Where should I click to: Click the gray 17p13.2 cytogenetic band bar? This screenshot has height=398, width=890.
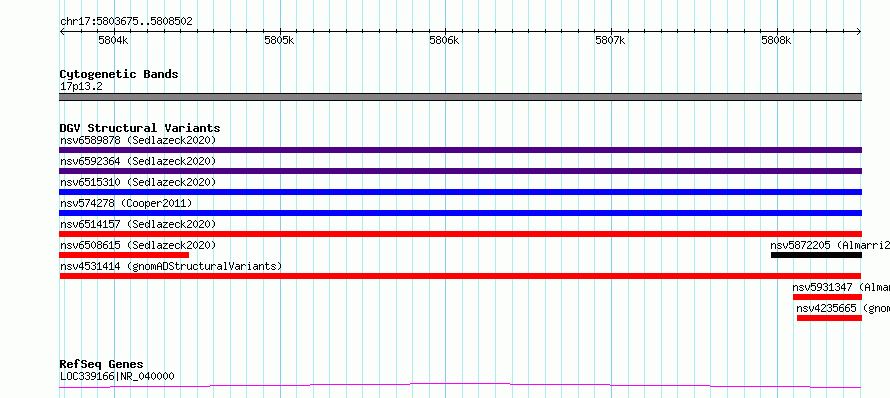click(x=460, y=97)
